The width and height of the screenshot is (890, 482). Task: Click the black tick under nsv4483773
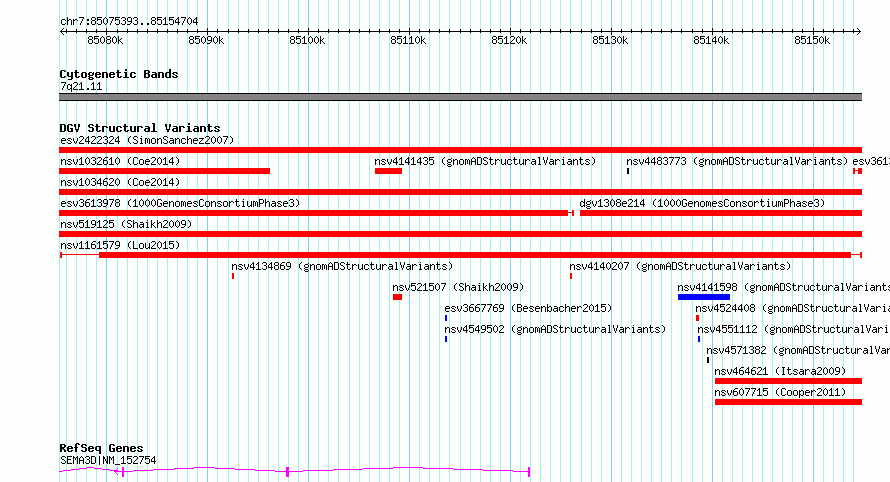click(628, 171)
